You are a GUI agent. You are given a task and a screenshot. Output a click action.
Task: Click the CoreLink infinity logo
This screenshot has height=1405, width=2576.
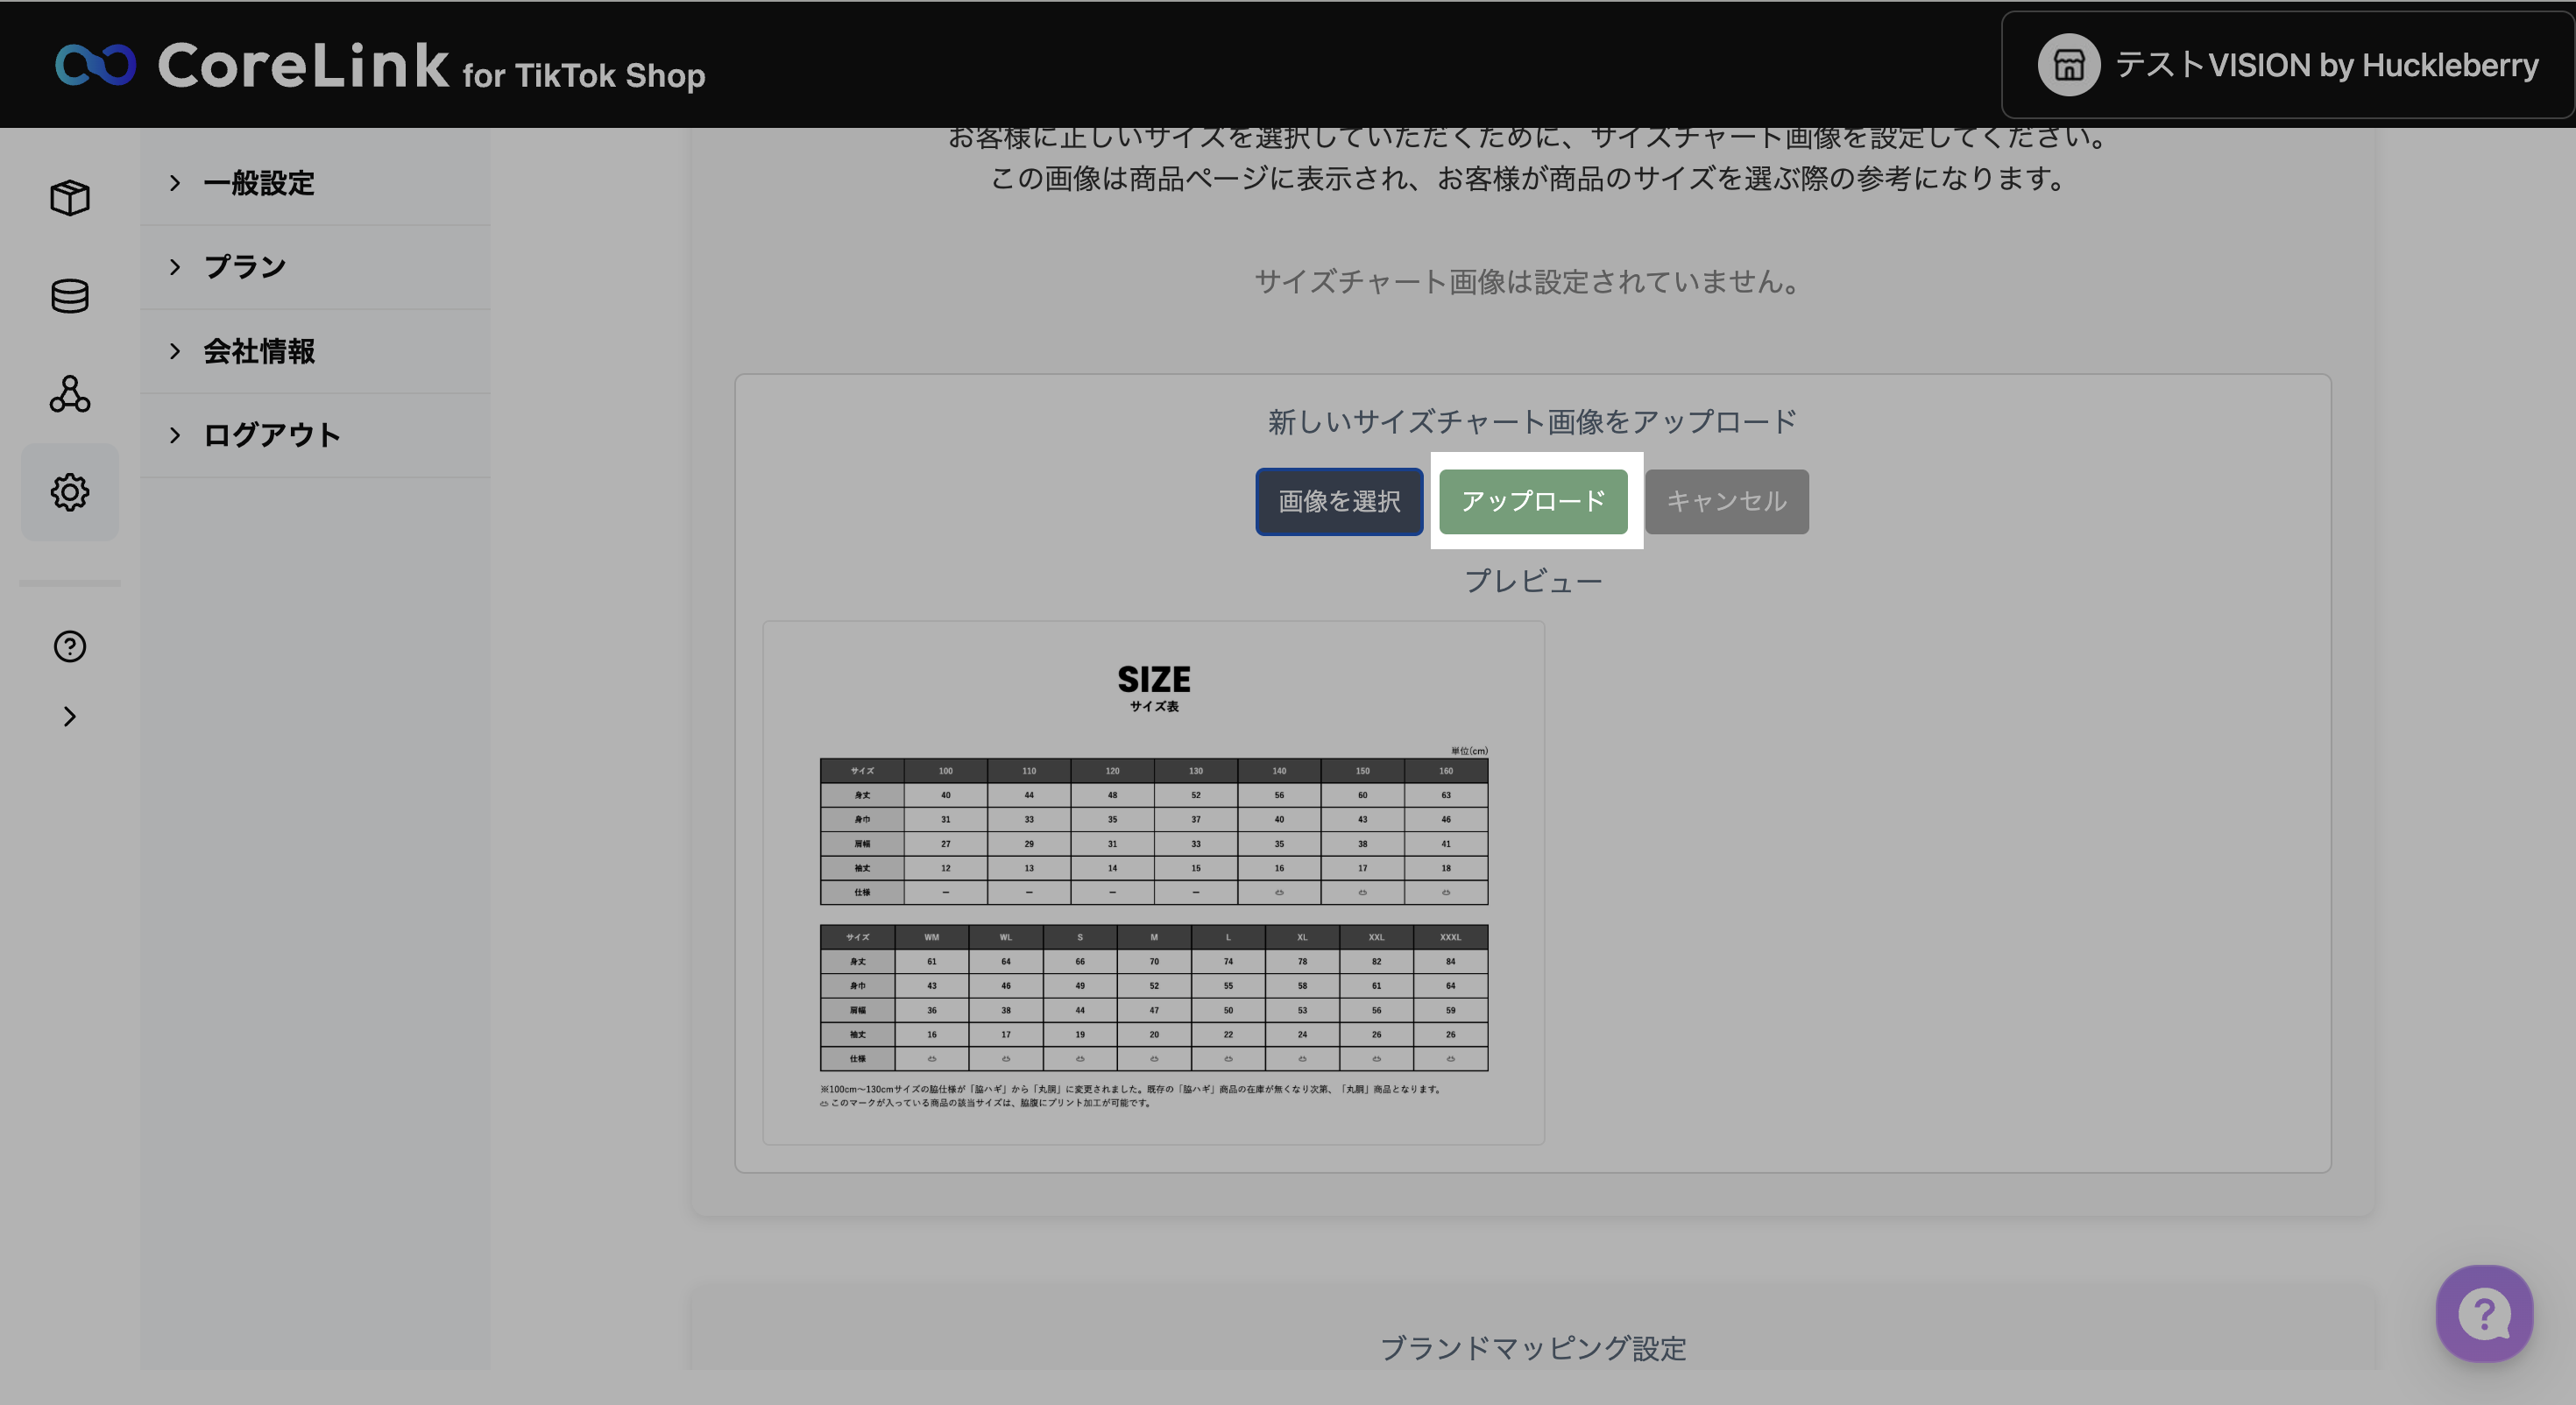(96, 65)
